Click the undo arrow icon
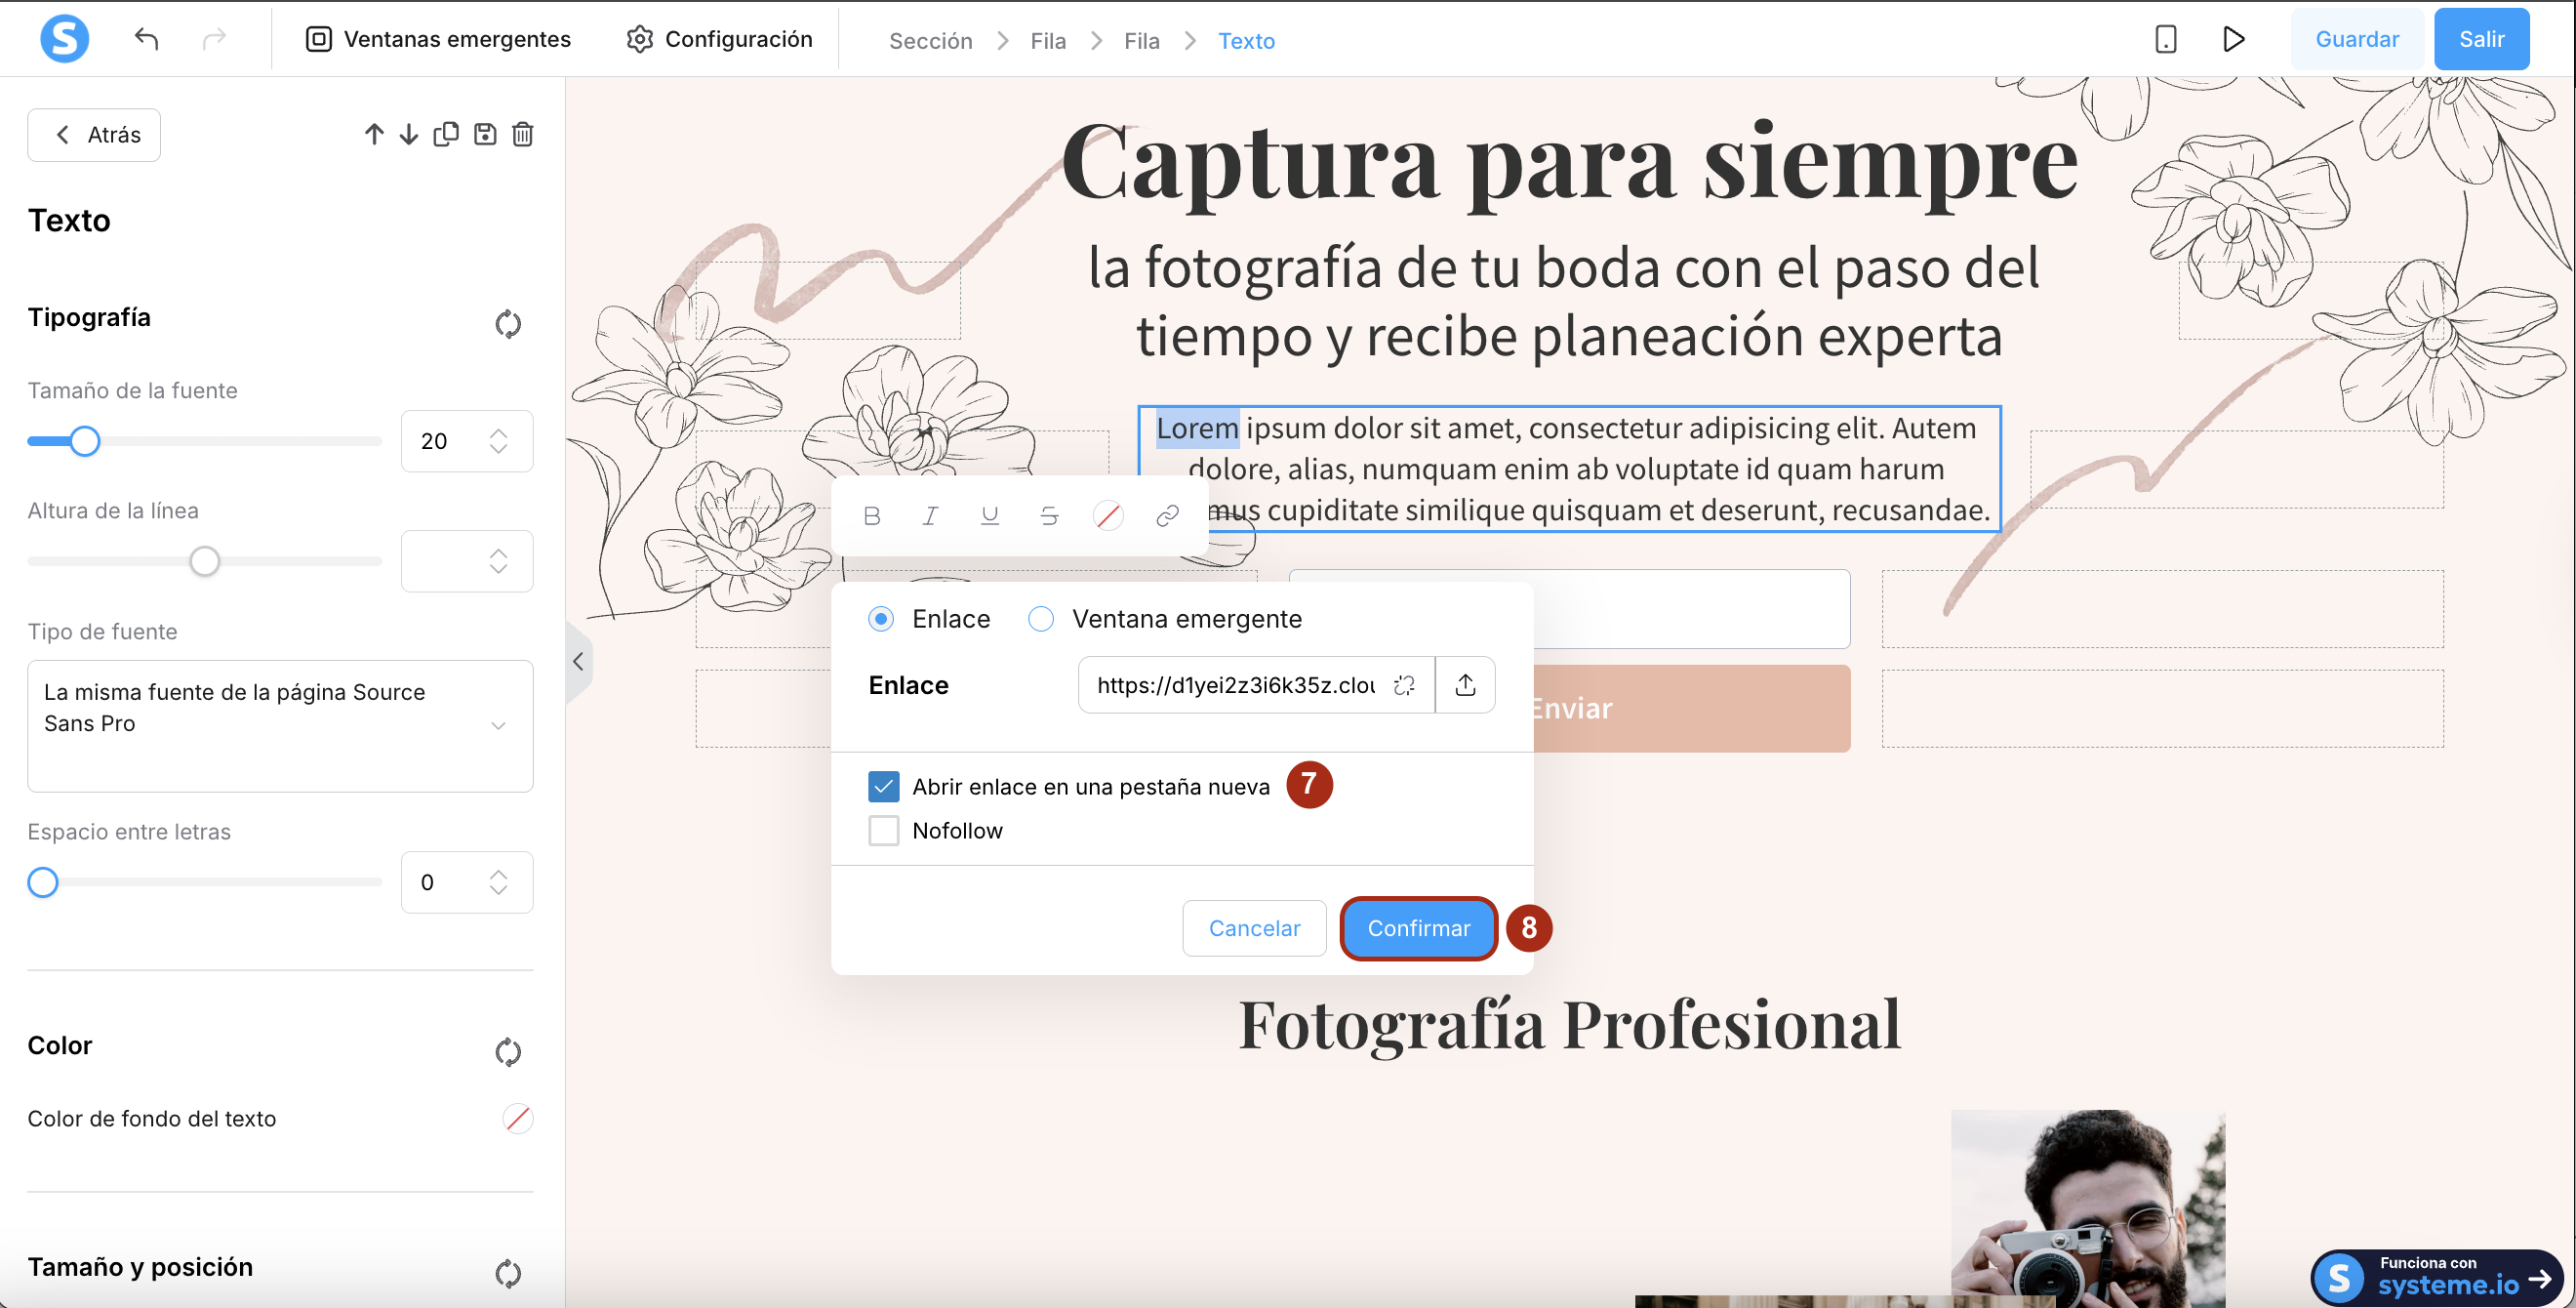Screen dimensions: 2576x1308 146,39
